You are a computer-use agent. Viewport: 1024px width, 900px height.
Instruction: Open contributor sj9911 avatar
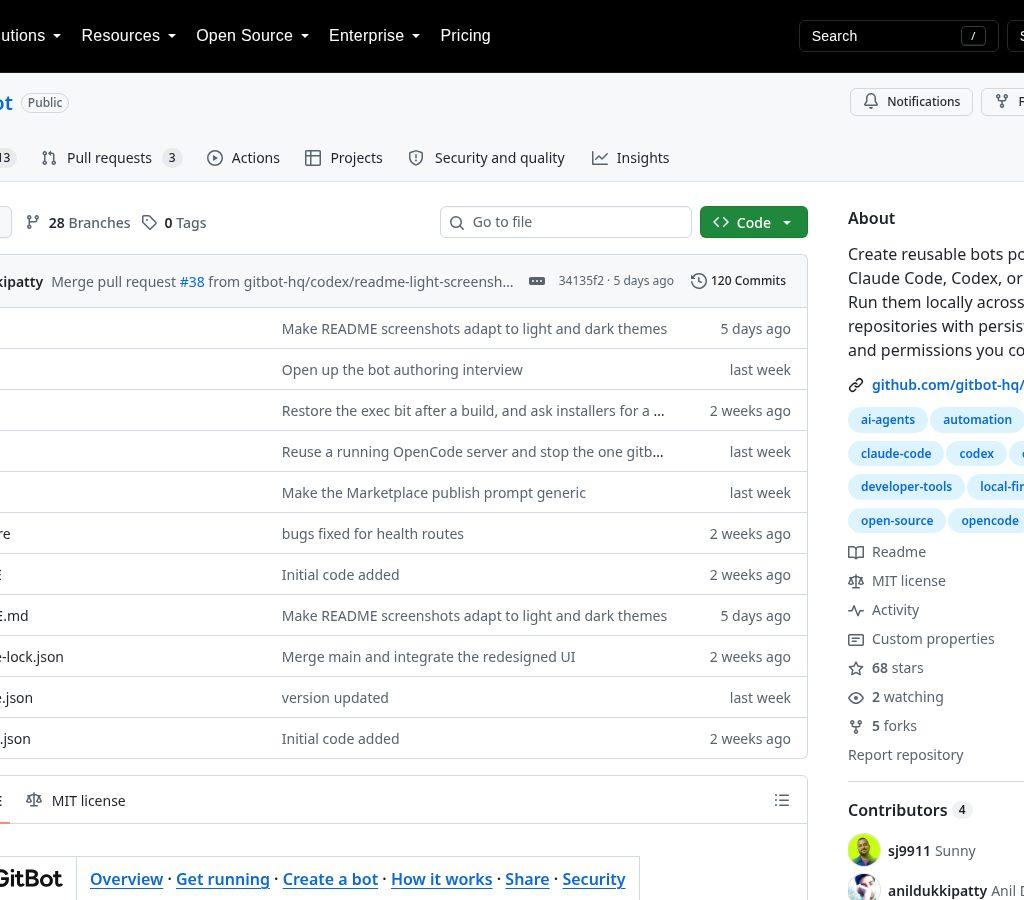tap(864, 850)
